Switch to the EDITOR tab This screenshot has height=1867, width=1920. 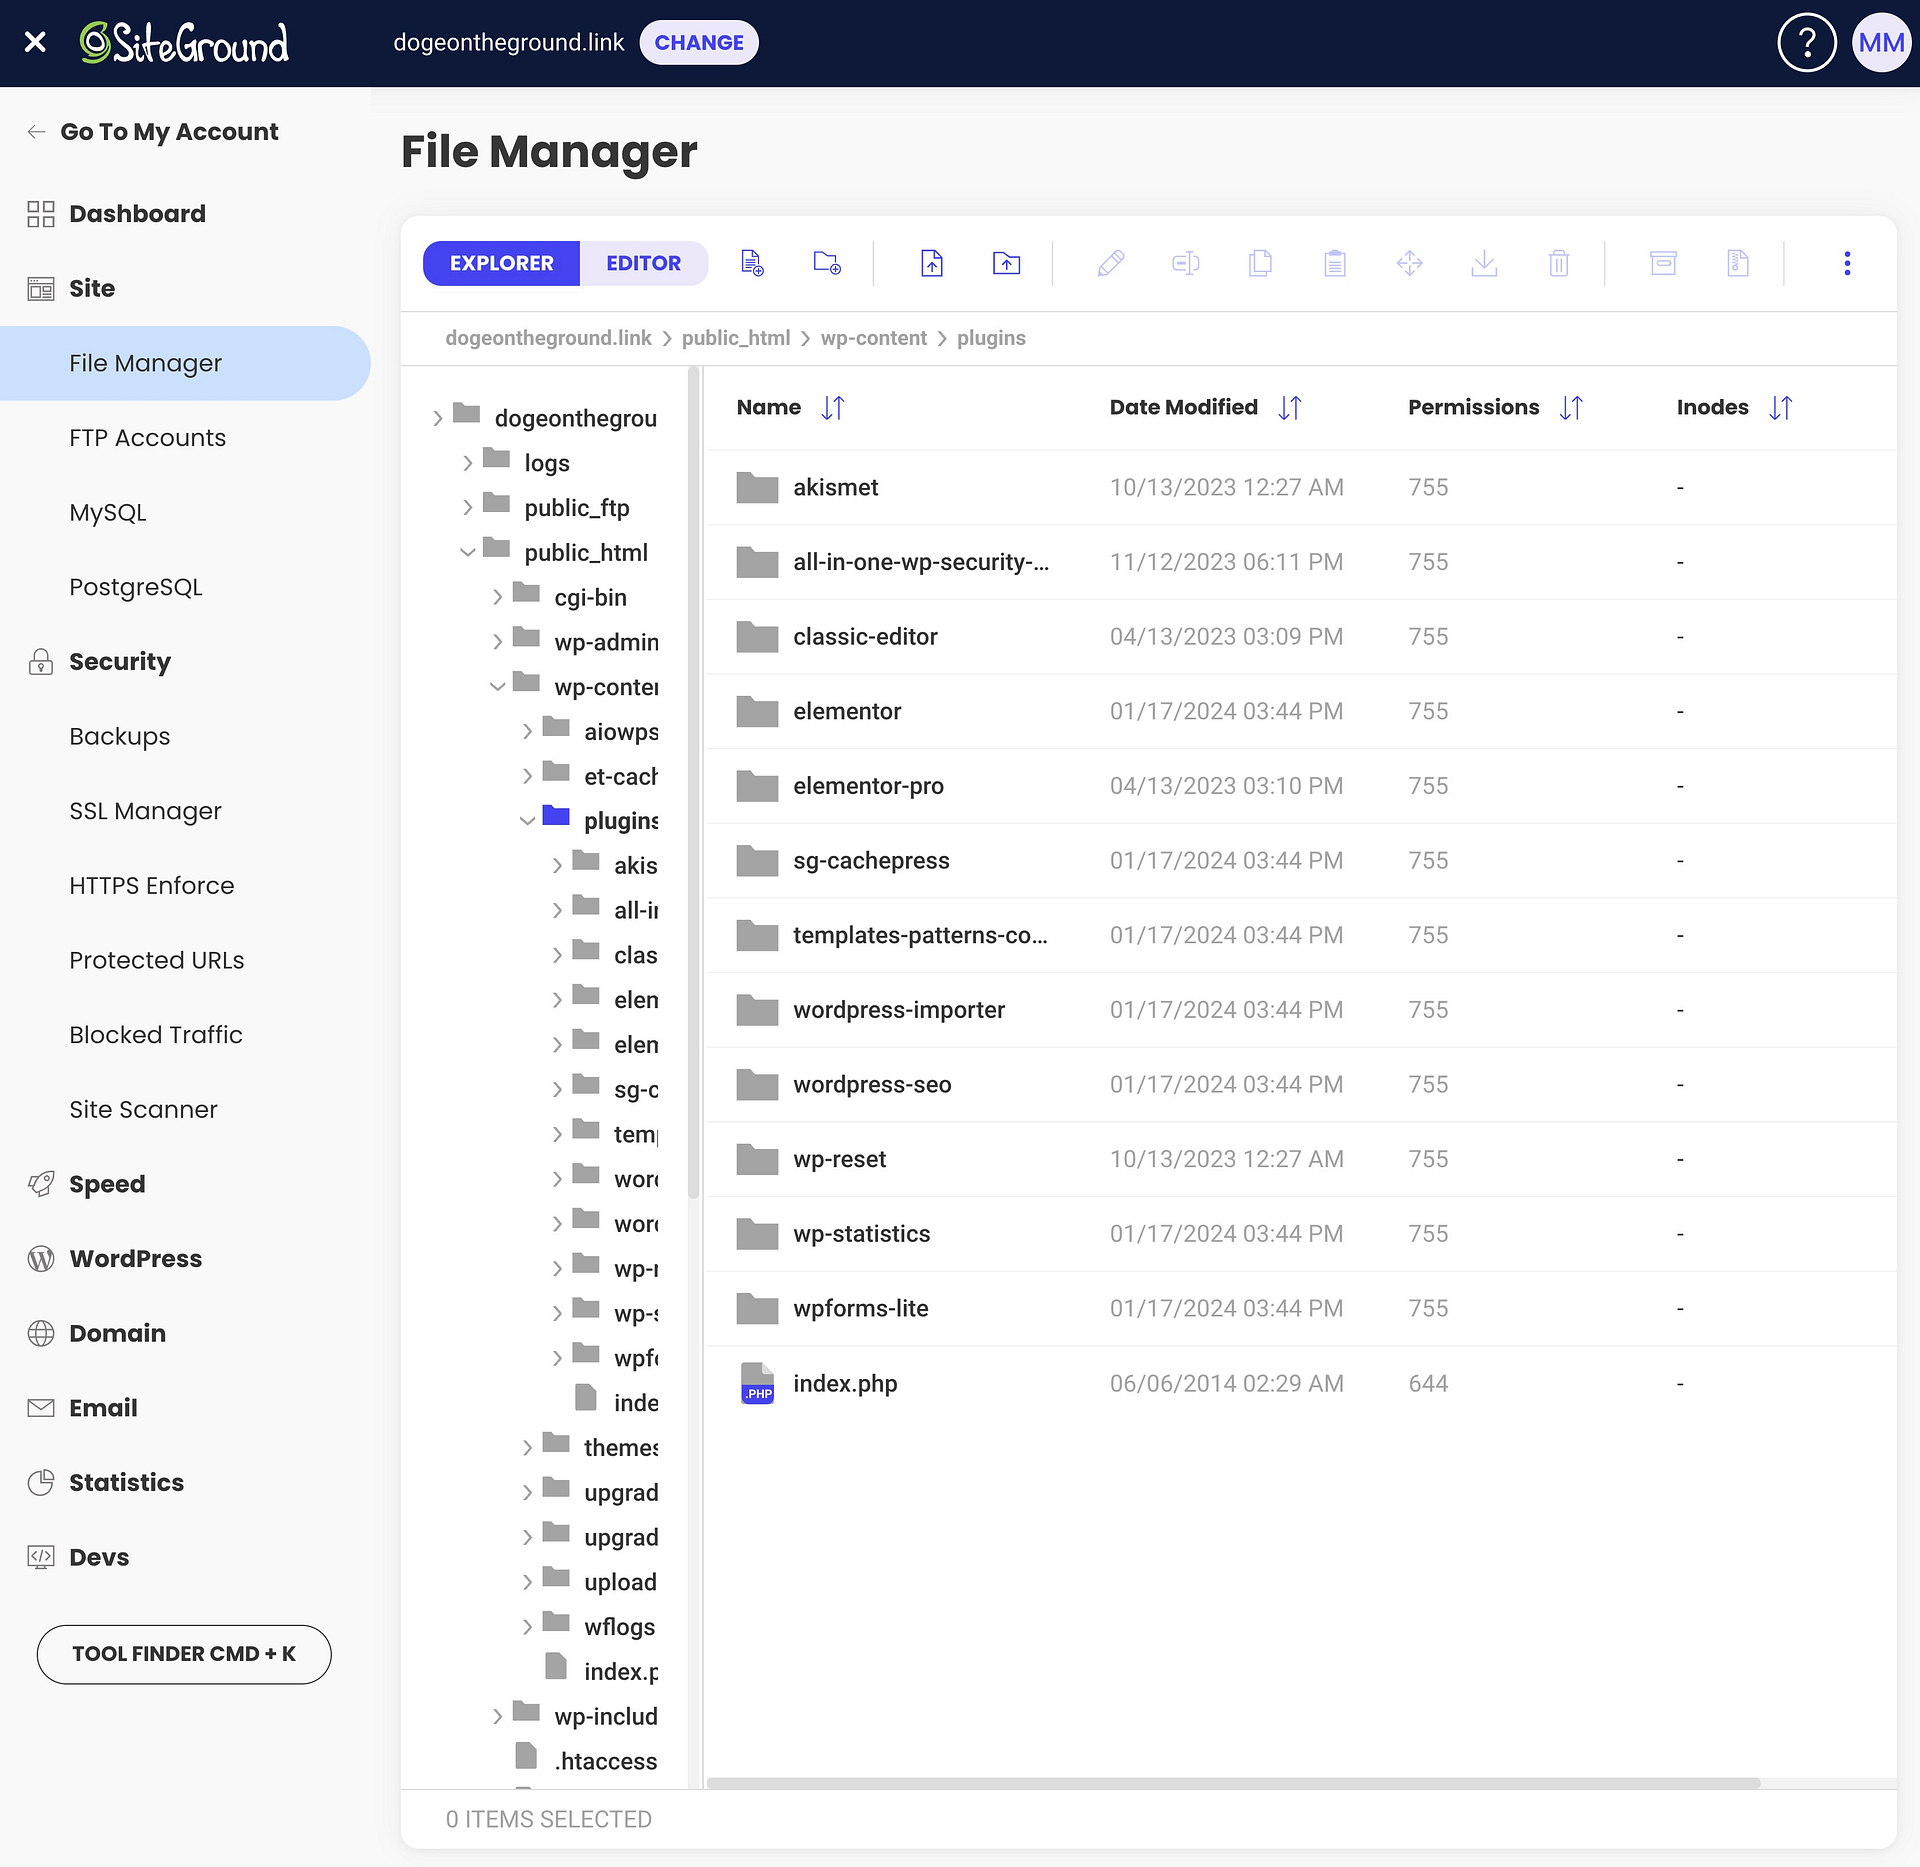pyautogui.click(x=643, y=262)
